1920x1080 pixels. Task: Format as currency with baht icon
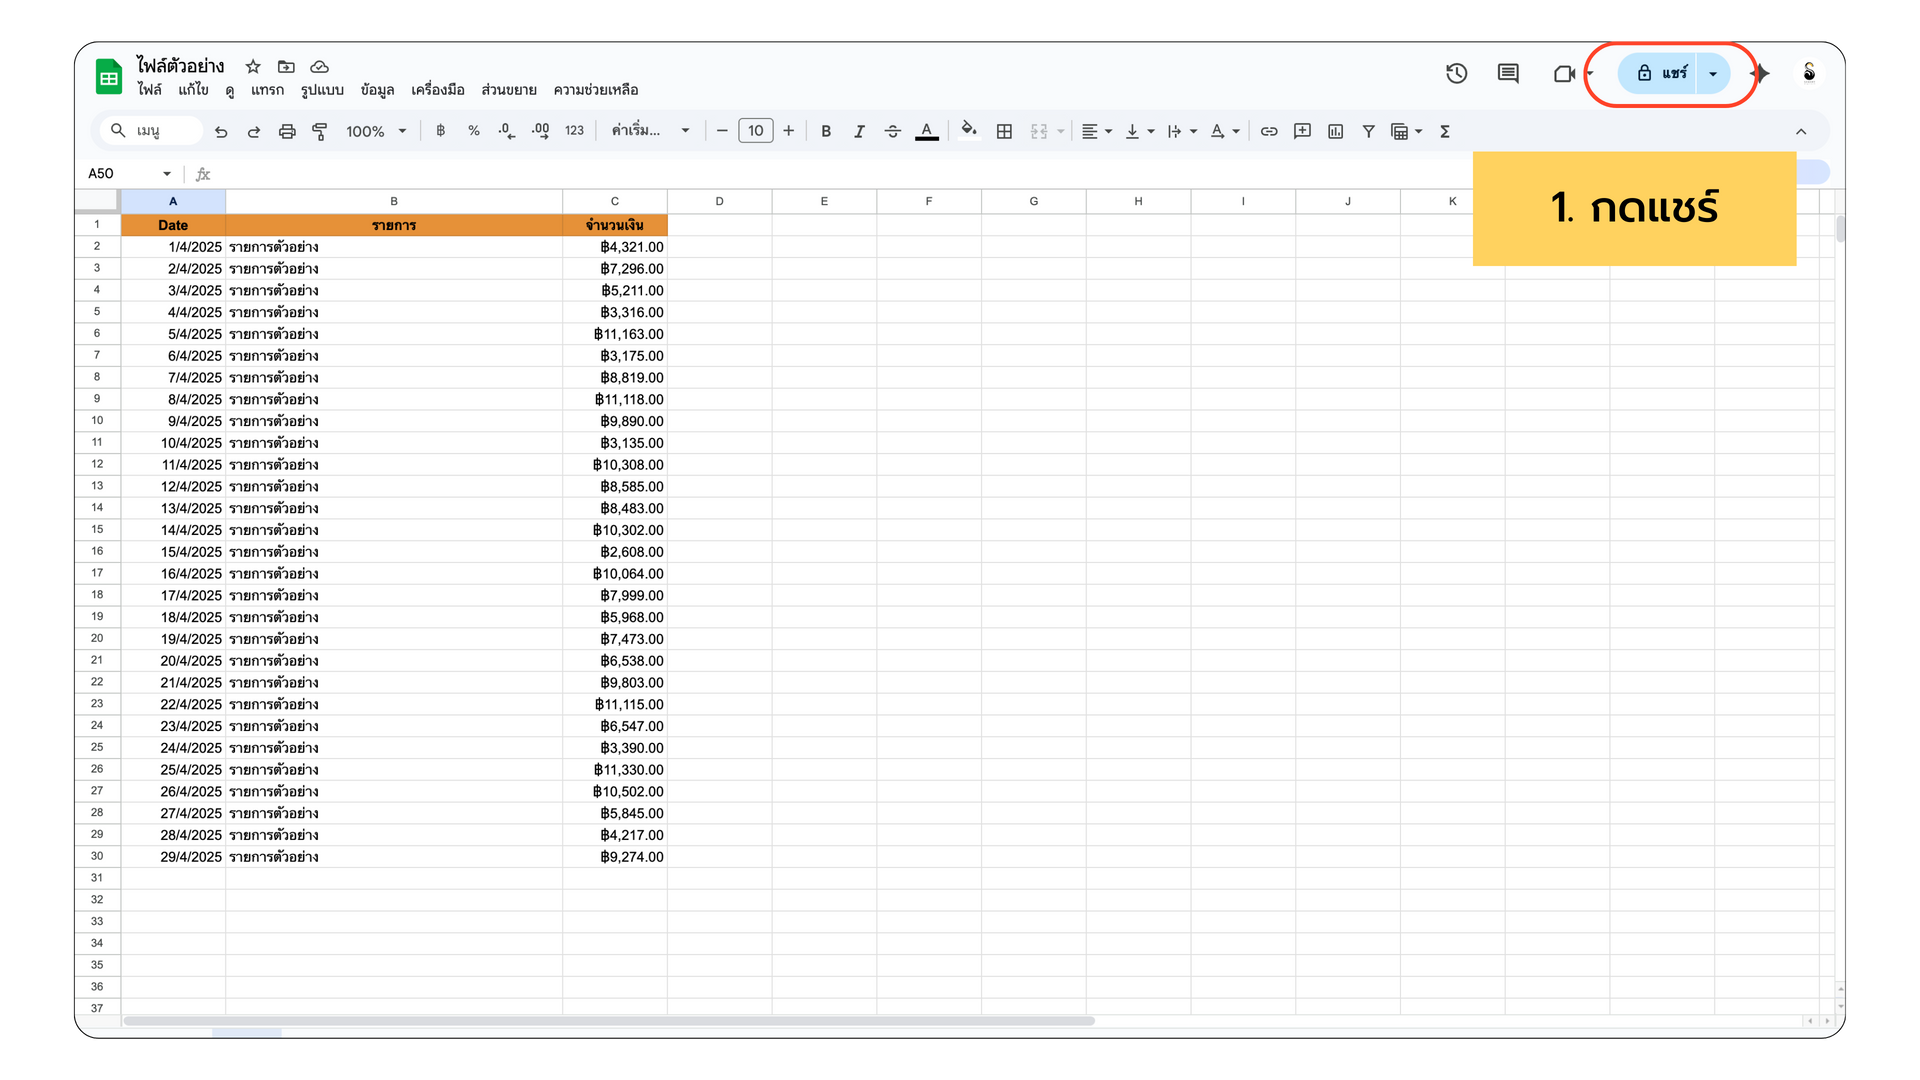point(440,131)
